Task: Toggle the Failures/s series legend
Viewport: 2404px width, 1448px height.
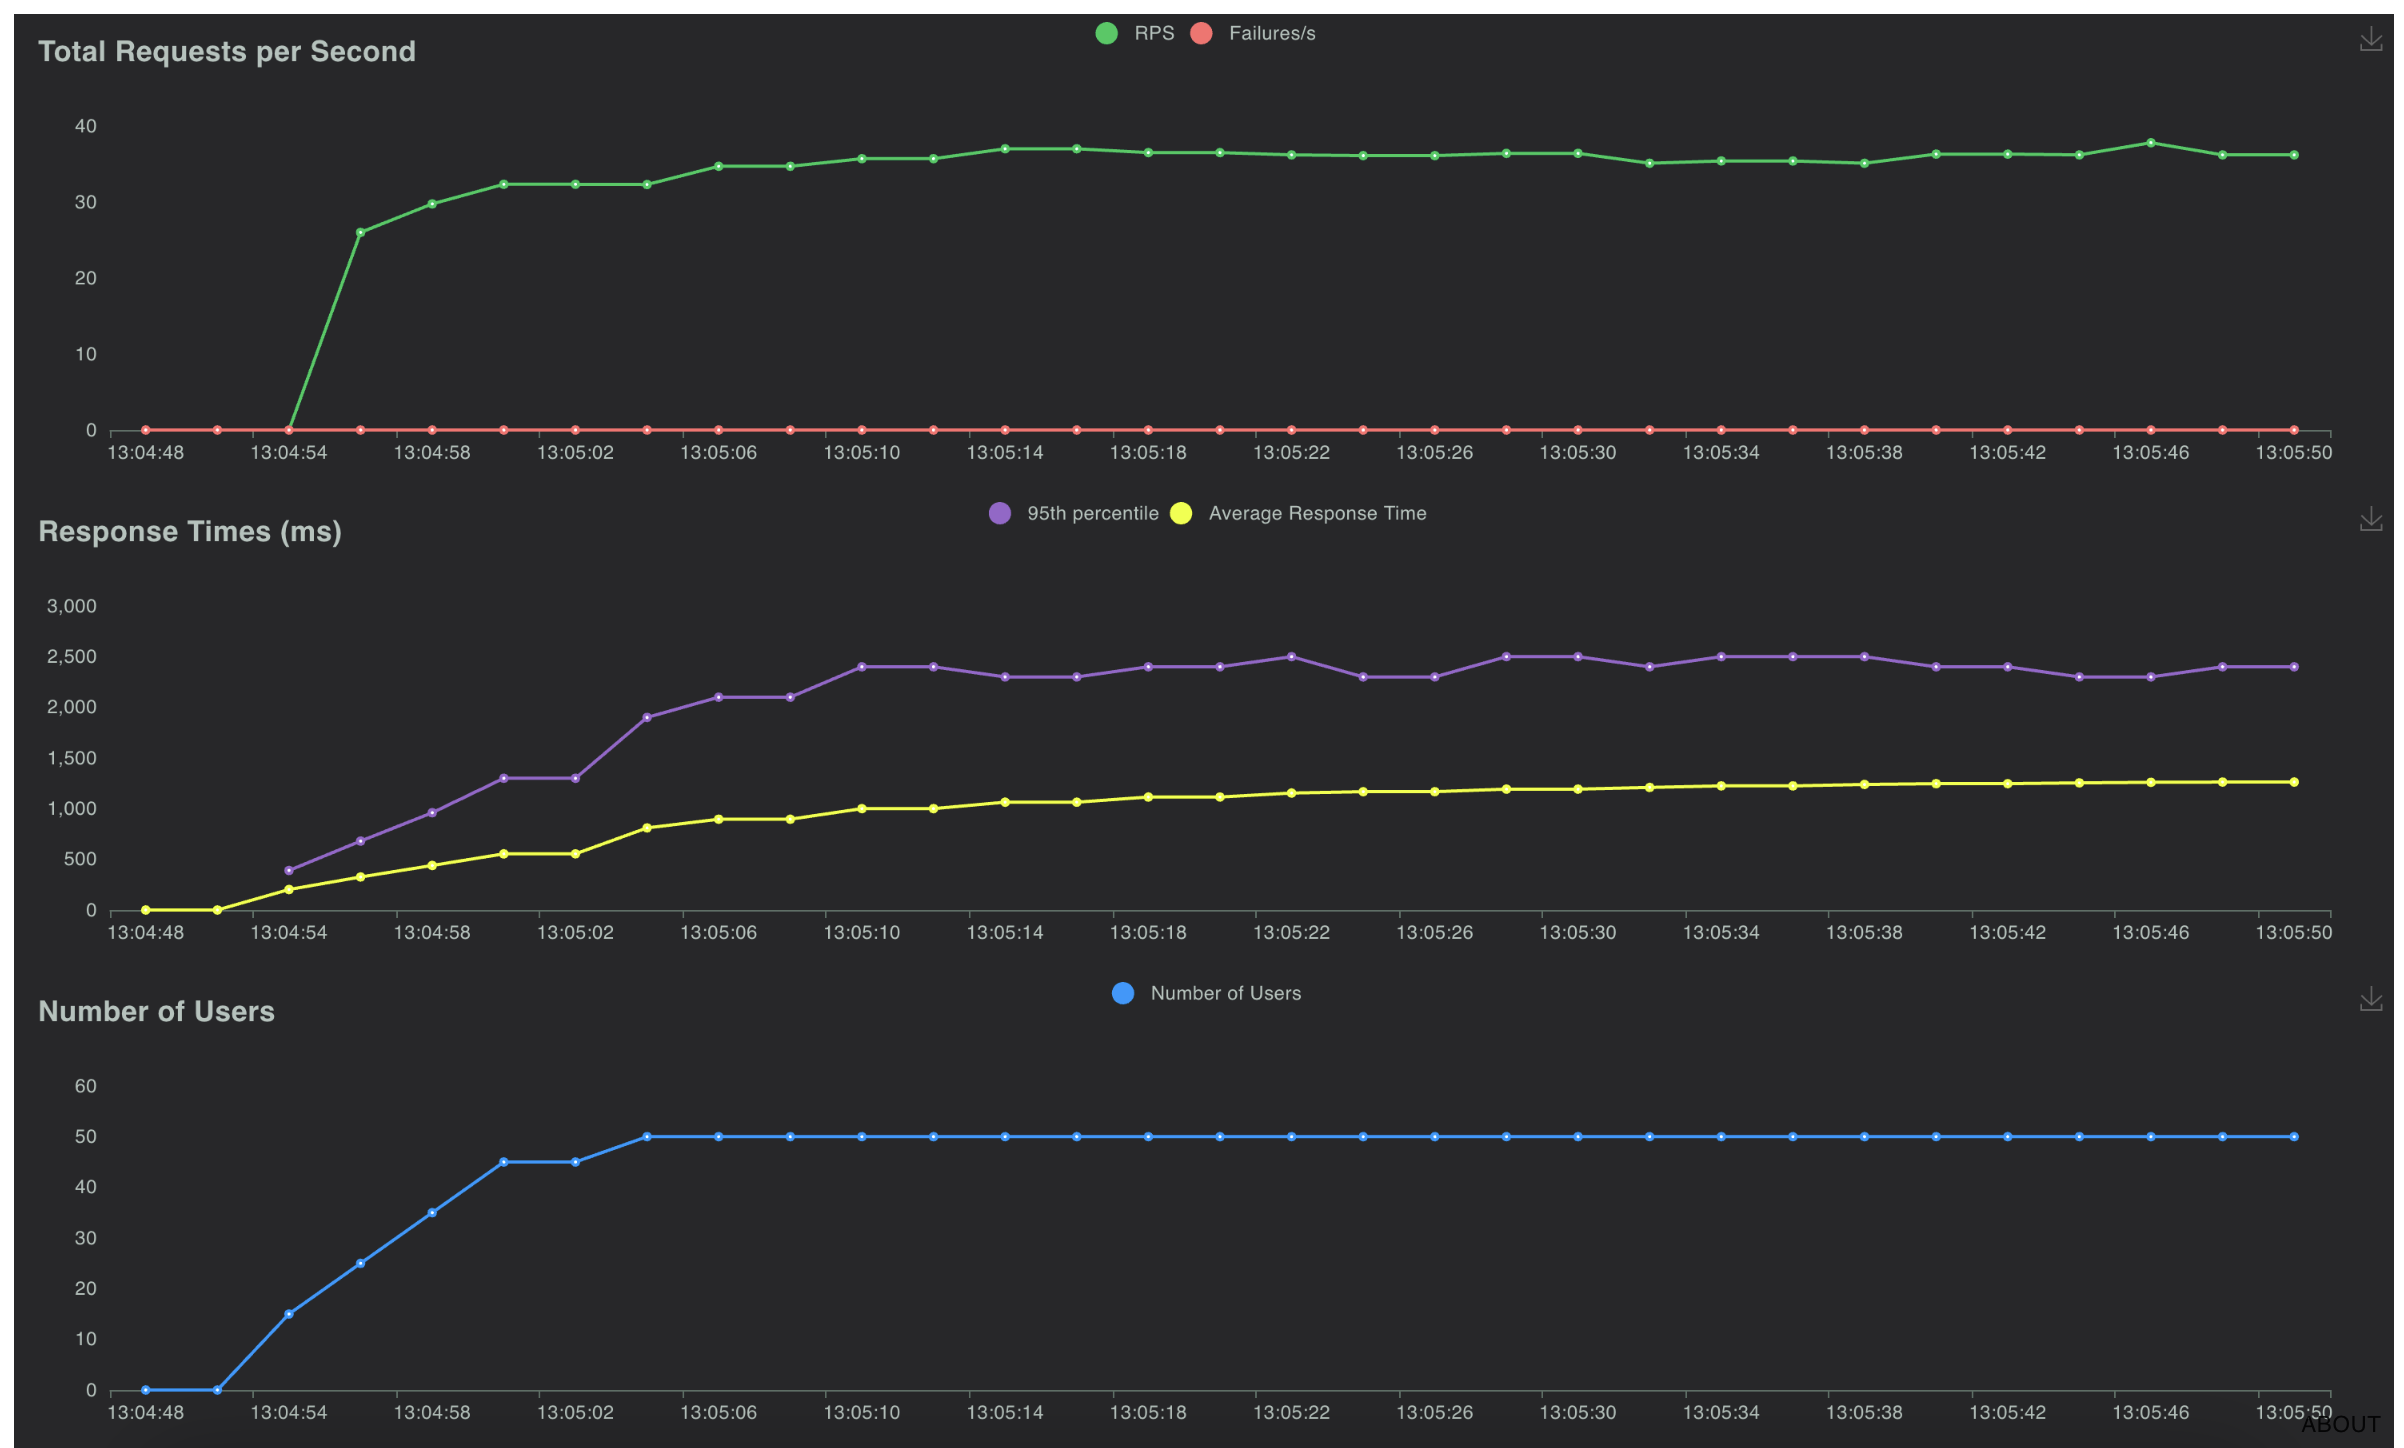Action: coord(1253,33)
